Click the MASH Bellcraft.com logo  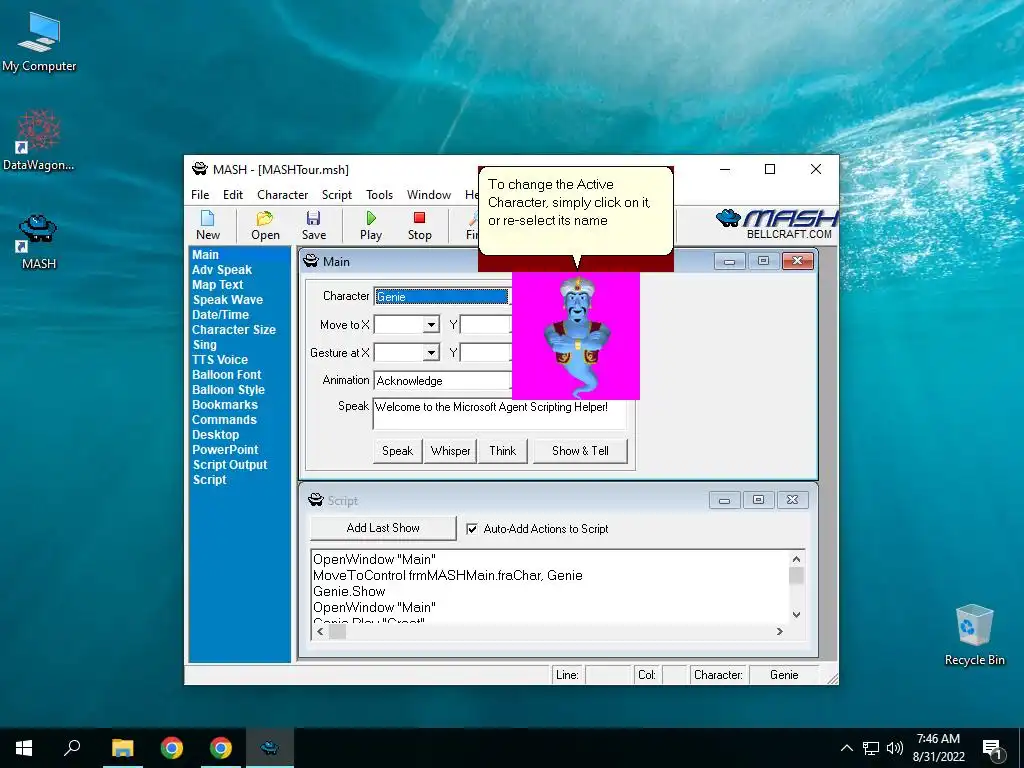[776, 224]
